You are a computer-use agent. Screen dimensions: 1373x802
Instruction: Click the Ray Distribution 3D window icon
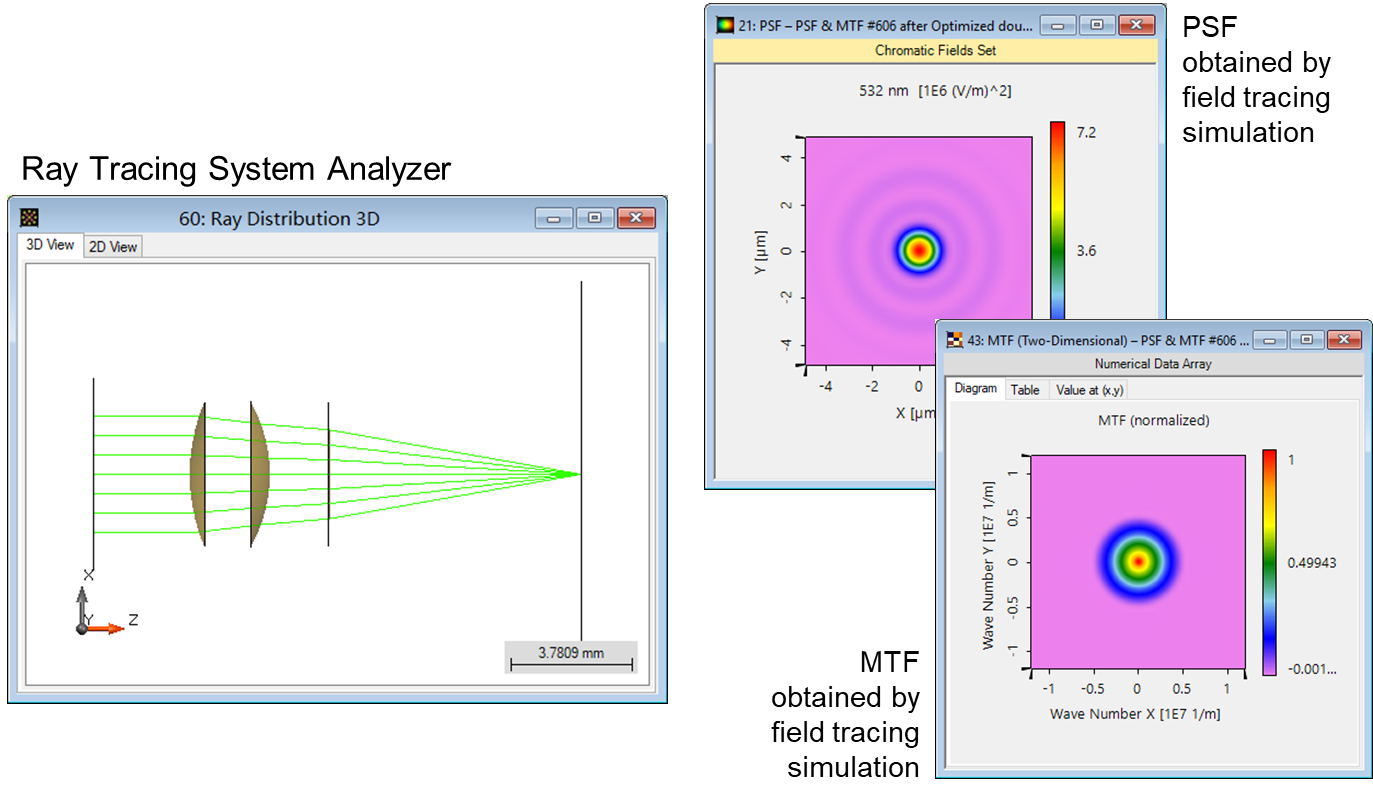coord(29,217)
